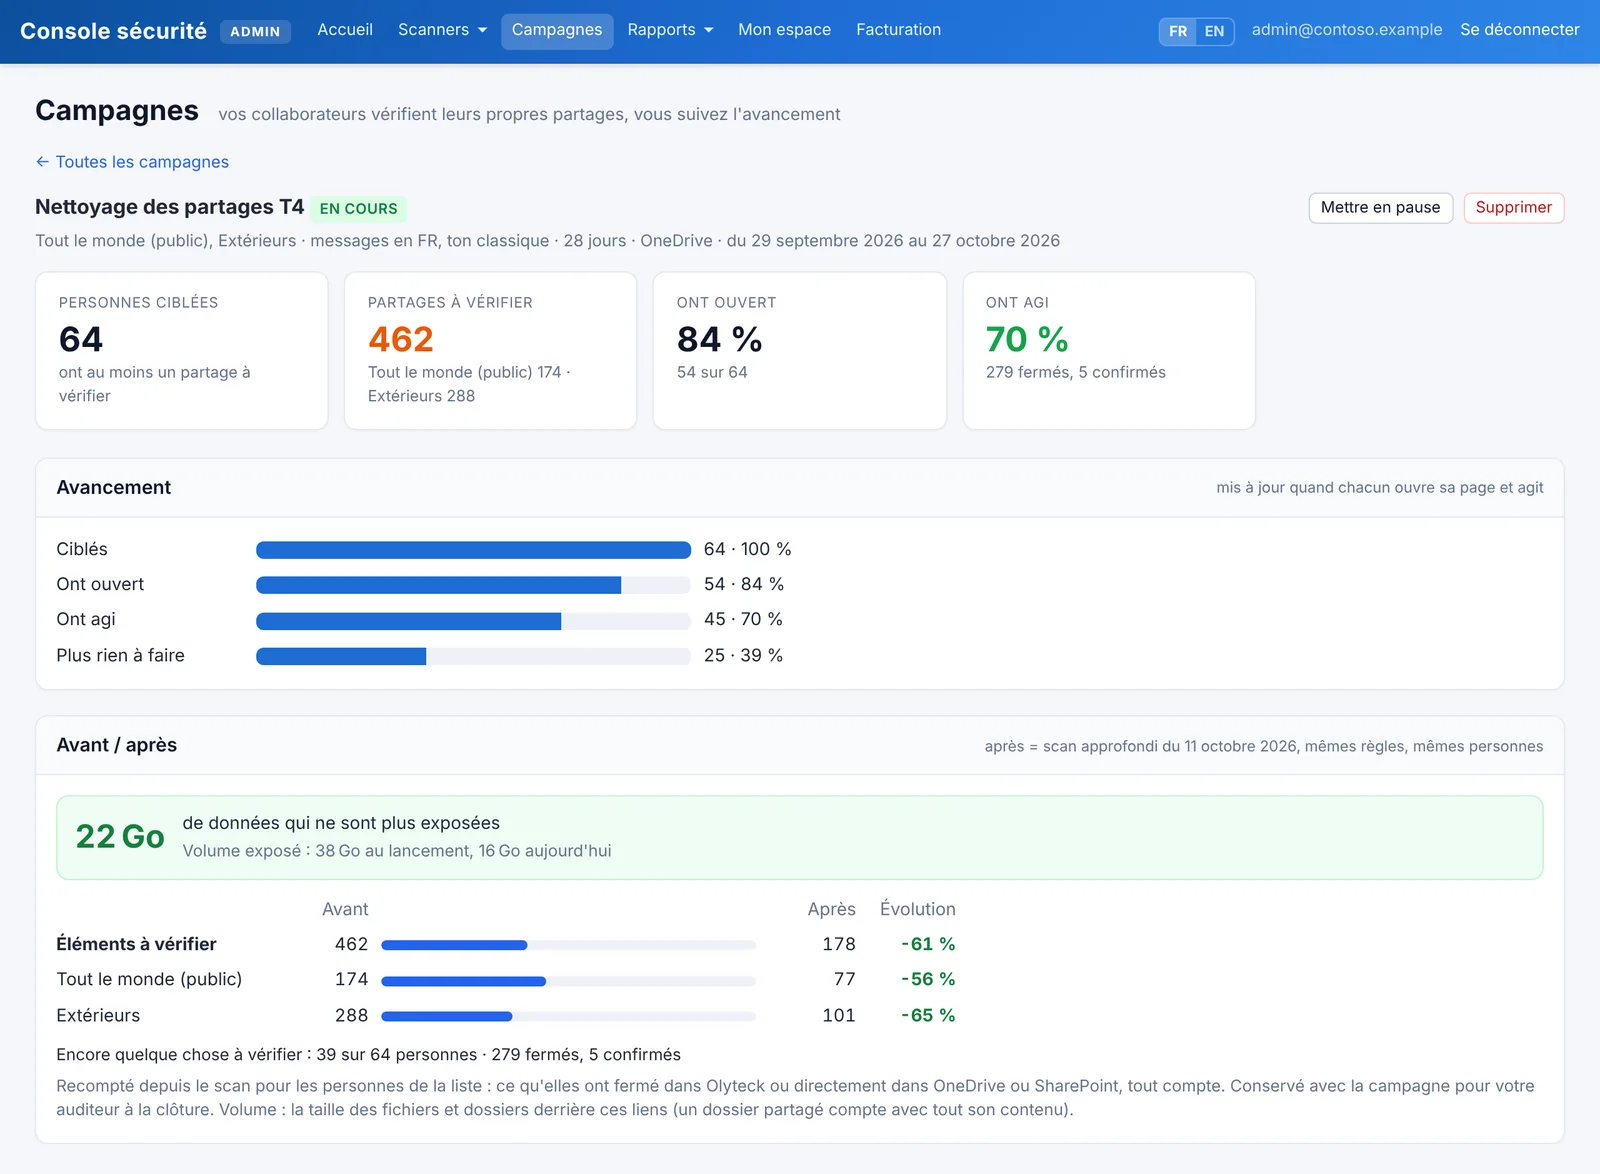Screen dimensions: 1600x1174
Task: Navigate to Facturation
Action: pos(898,30)
